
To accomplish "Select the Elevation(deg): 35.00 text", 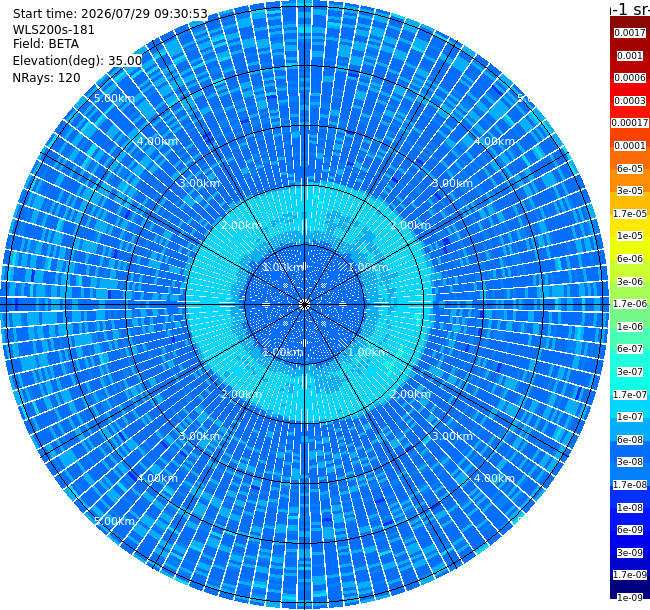I will click(78, 61).
